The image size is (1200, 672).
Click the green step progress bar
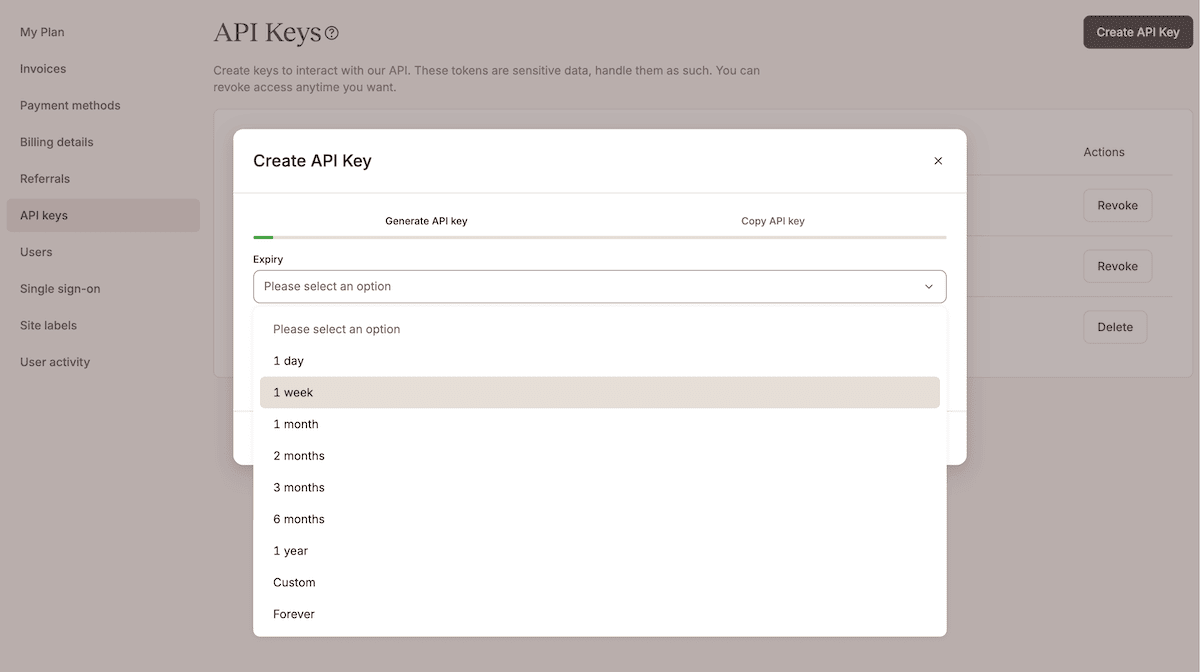tap(263, 237)
